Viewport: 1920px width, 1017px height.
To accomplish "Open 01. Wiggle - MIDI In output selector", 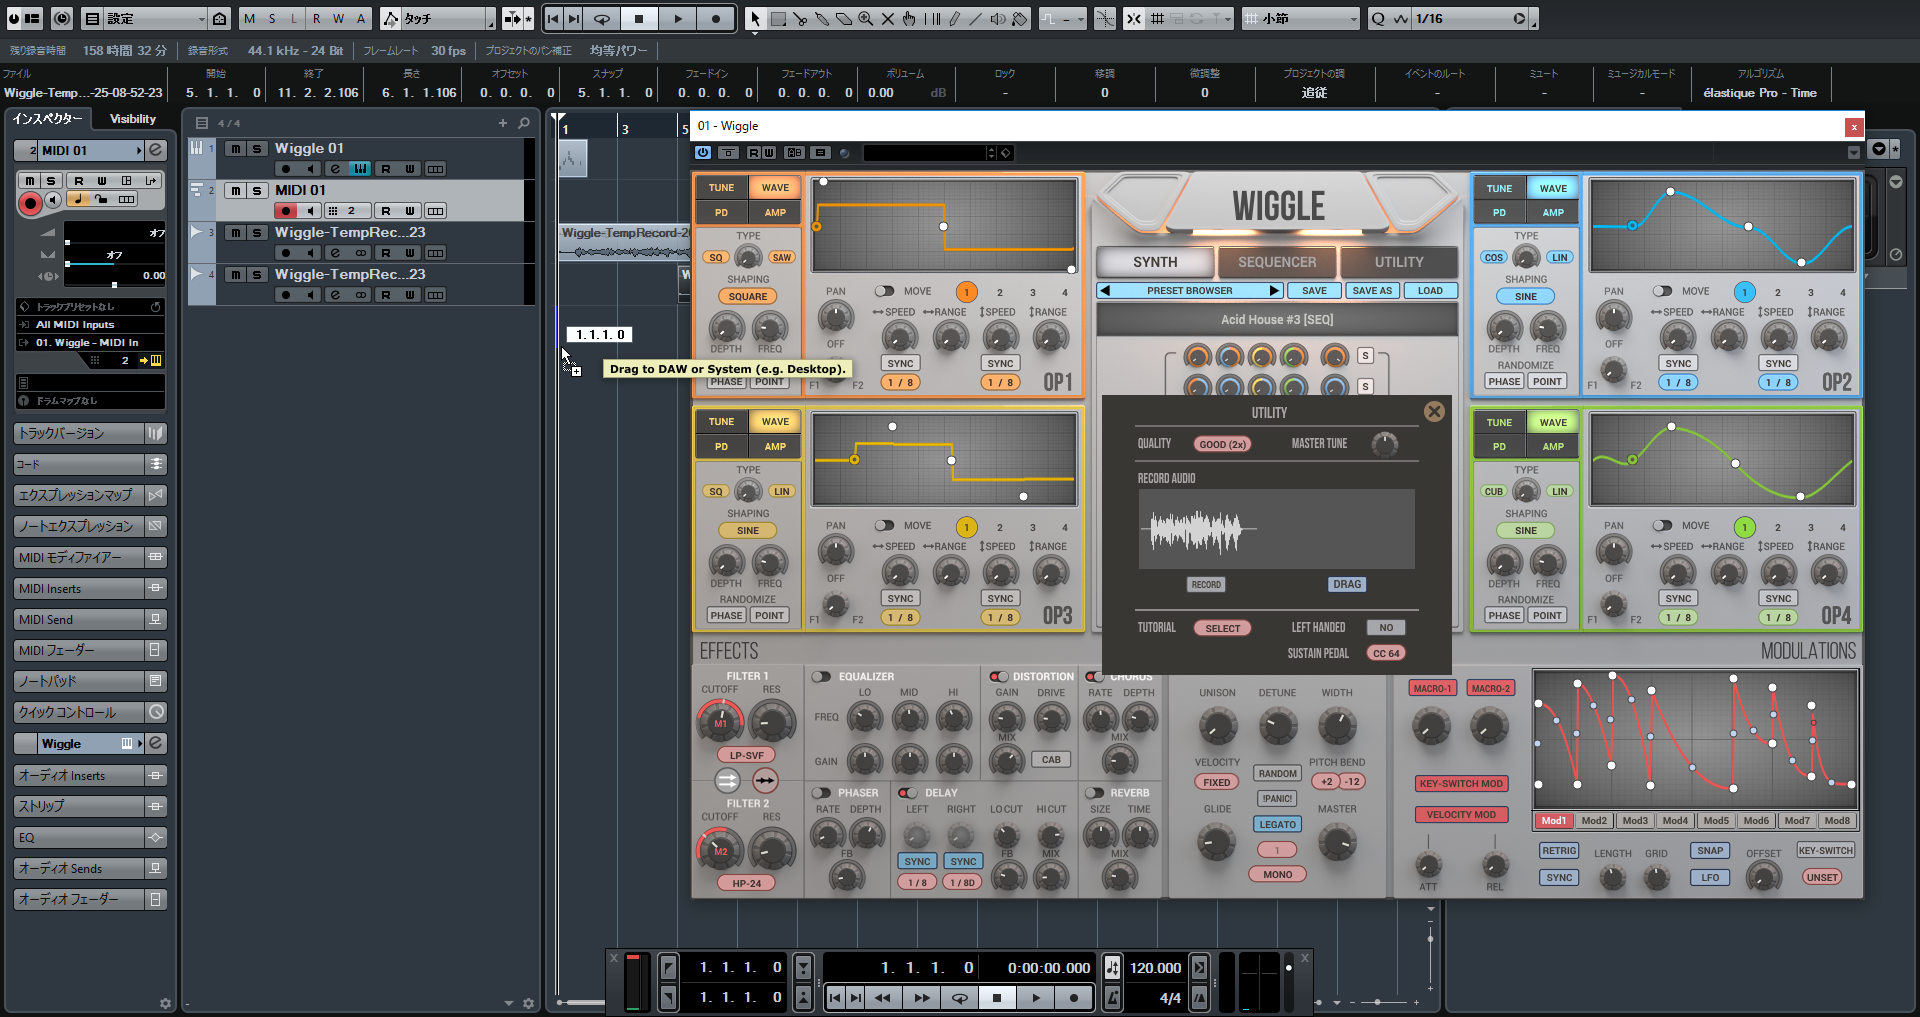I will (x=90, y=342).
